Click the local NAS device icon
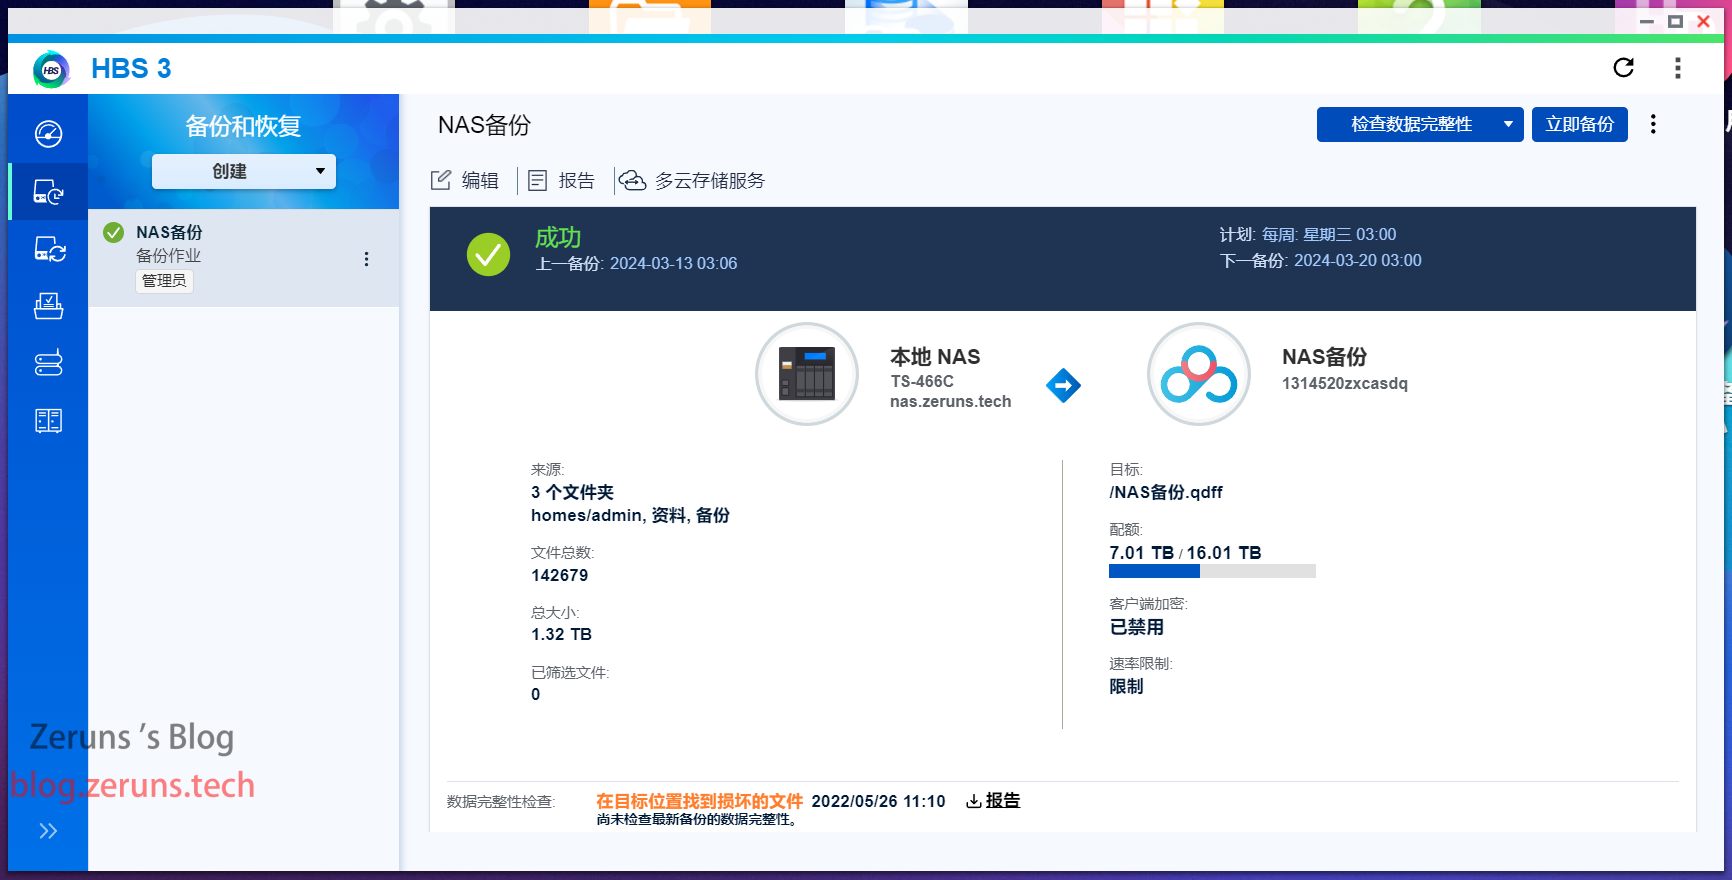Screen dimensions: 1732x880 pos(807,374)
